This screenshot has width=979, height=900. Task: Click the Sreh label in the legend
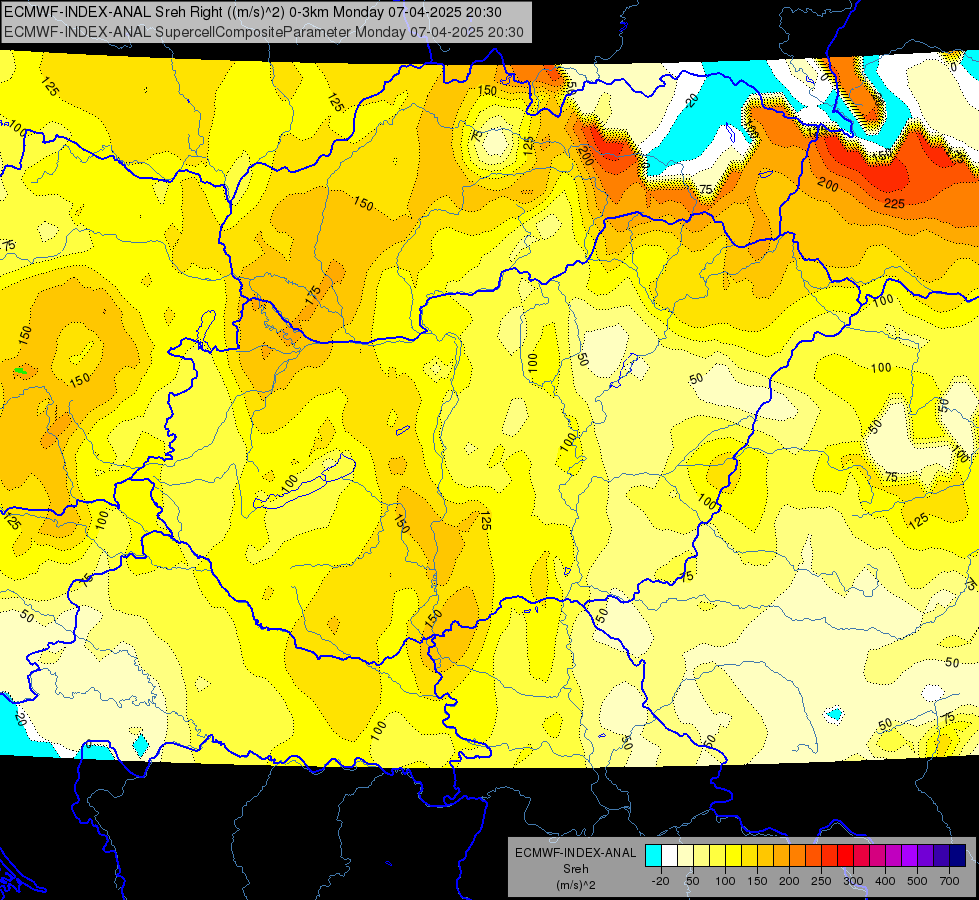(576, 869)
